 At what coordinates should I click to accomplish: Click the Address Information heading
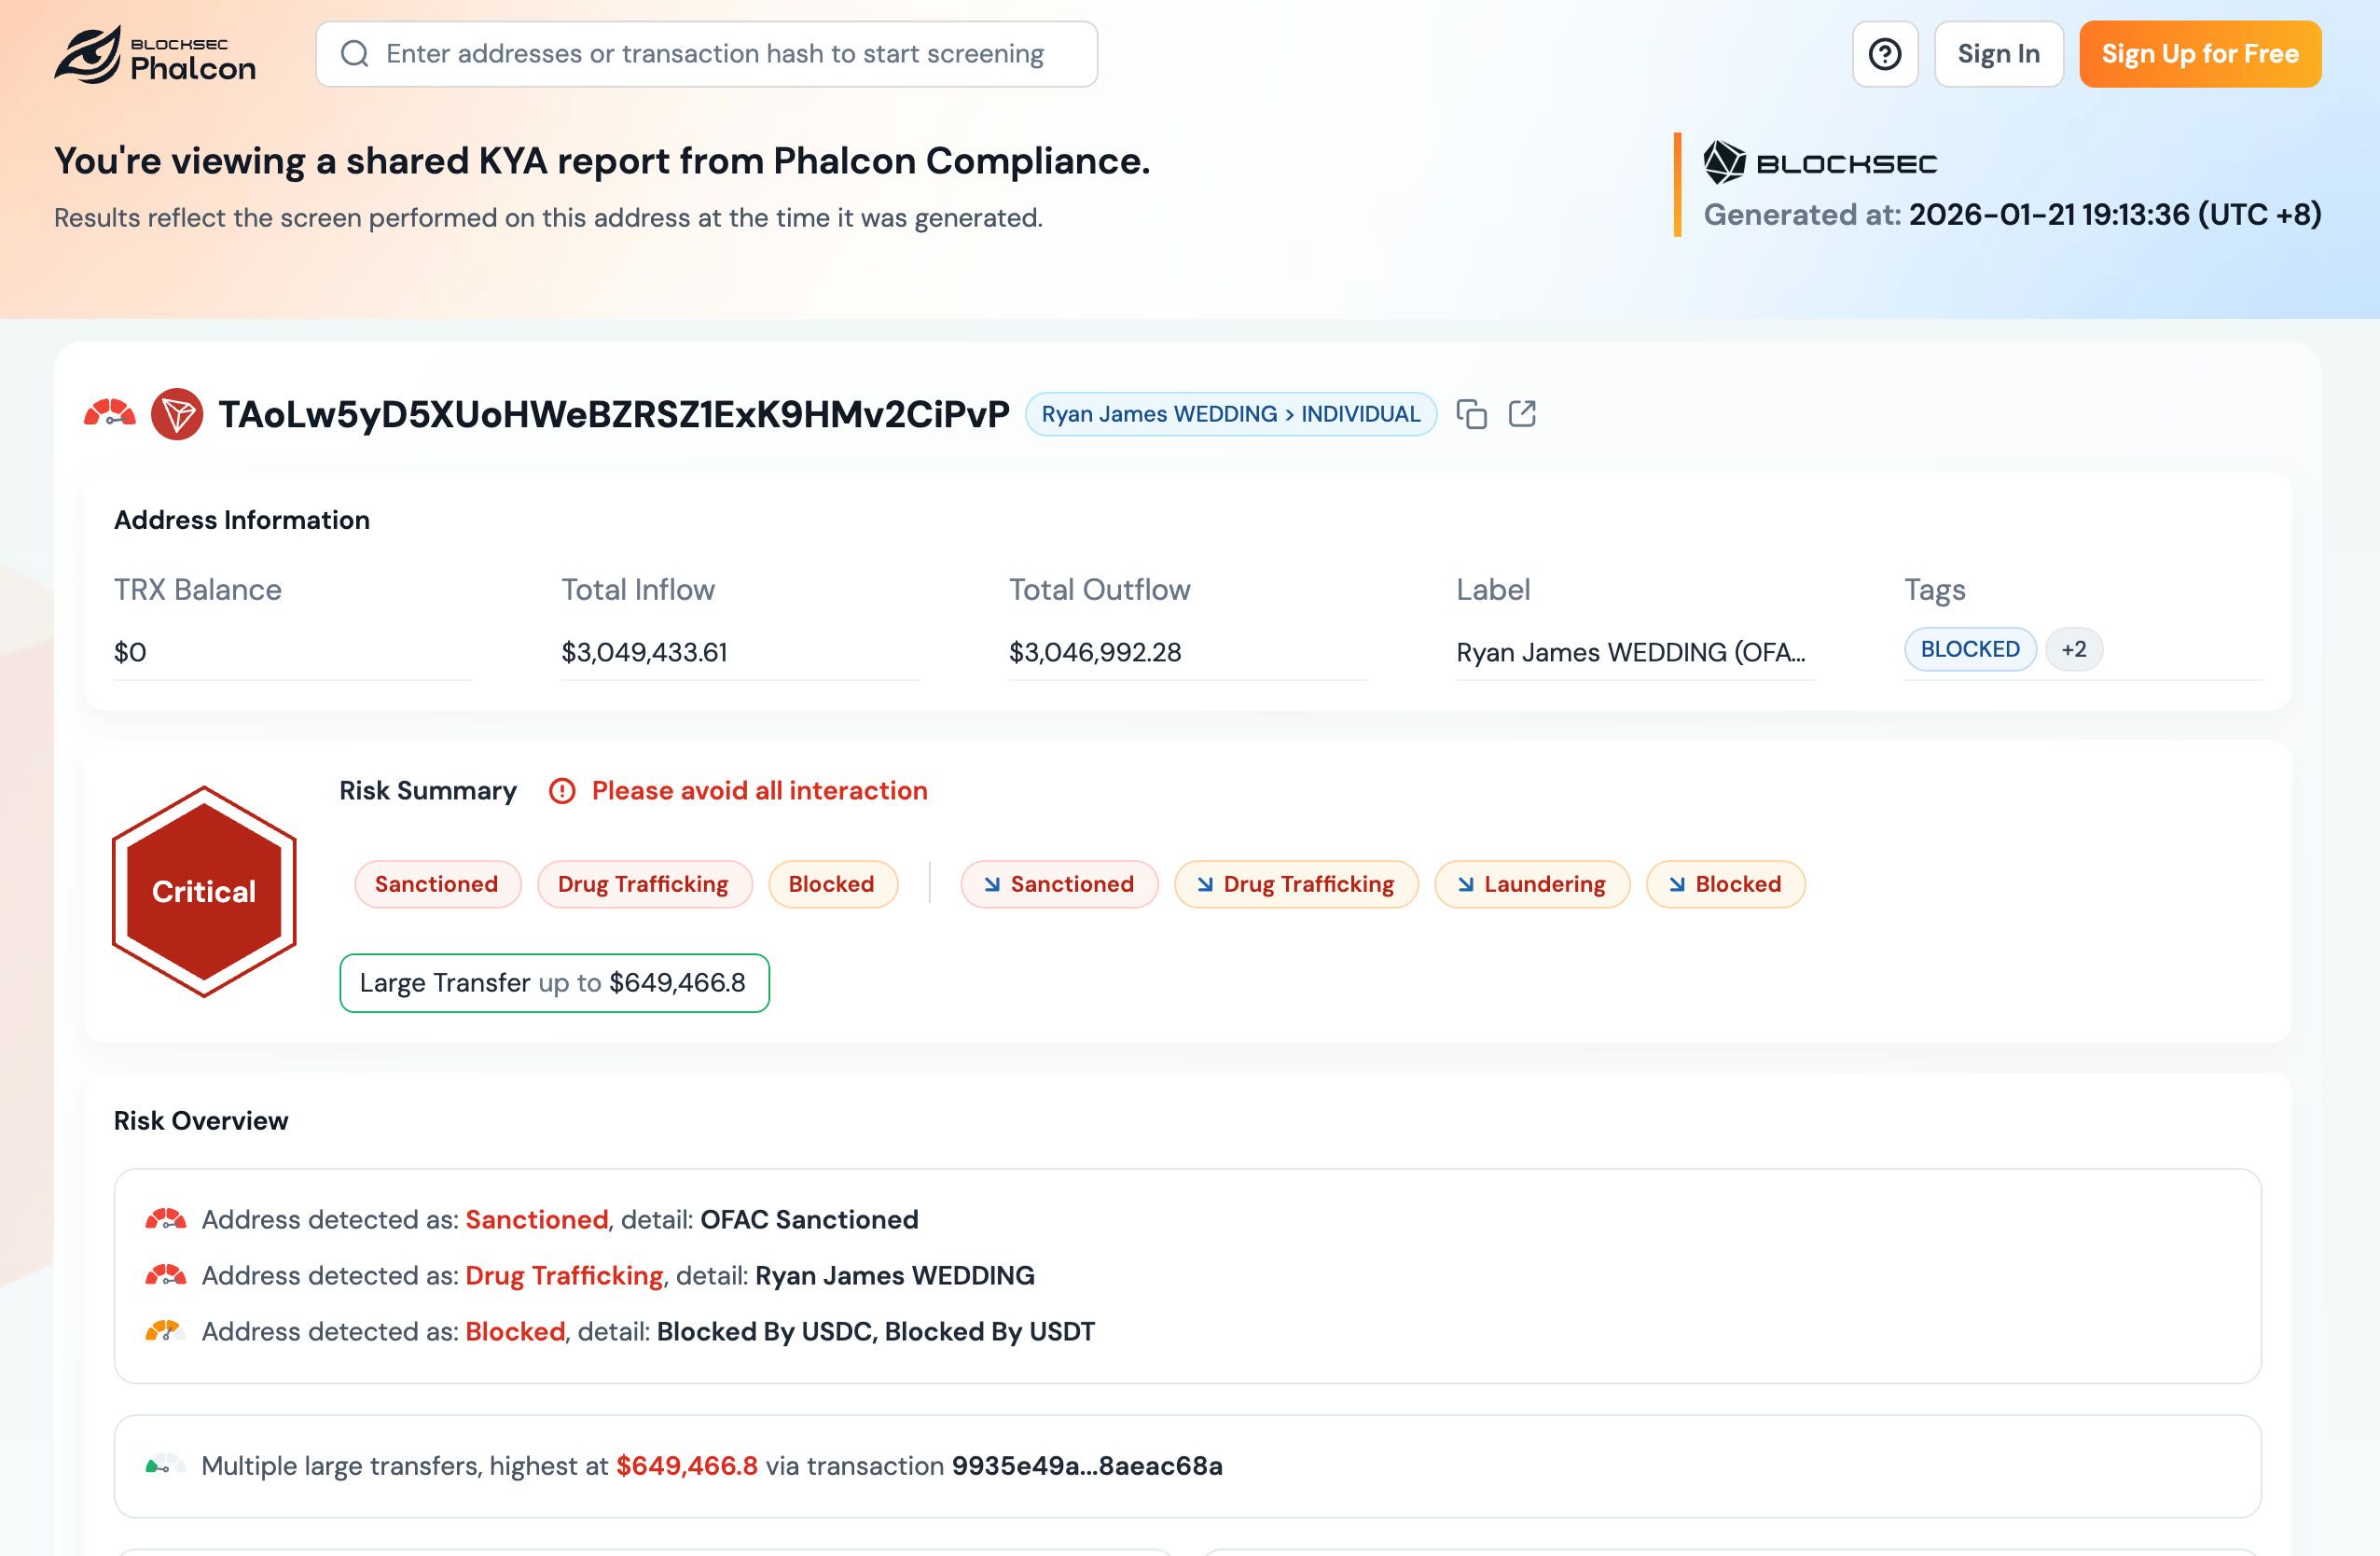pos(242,520)
